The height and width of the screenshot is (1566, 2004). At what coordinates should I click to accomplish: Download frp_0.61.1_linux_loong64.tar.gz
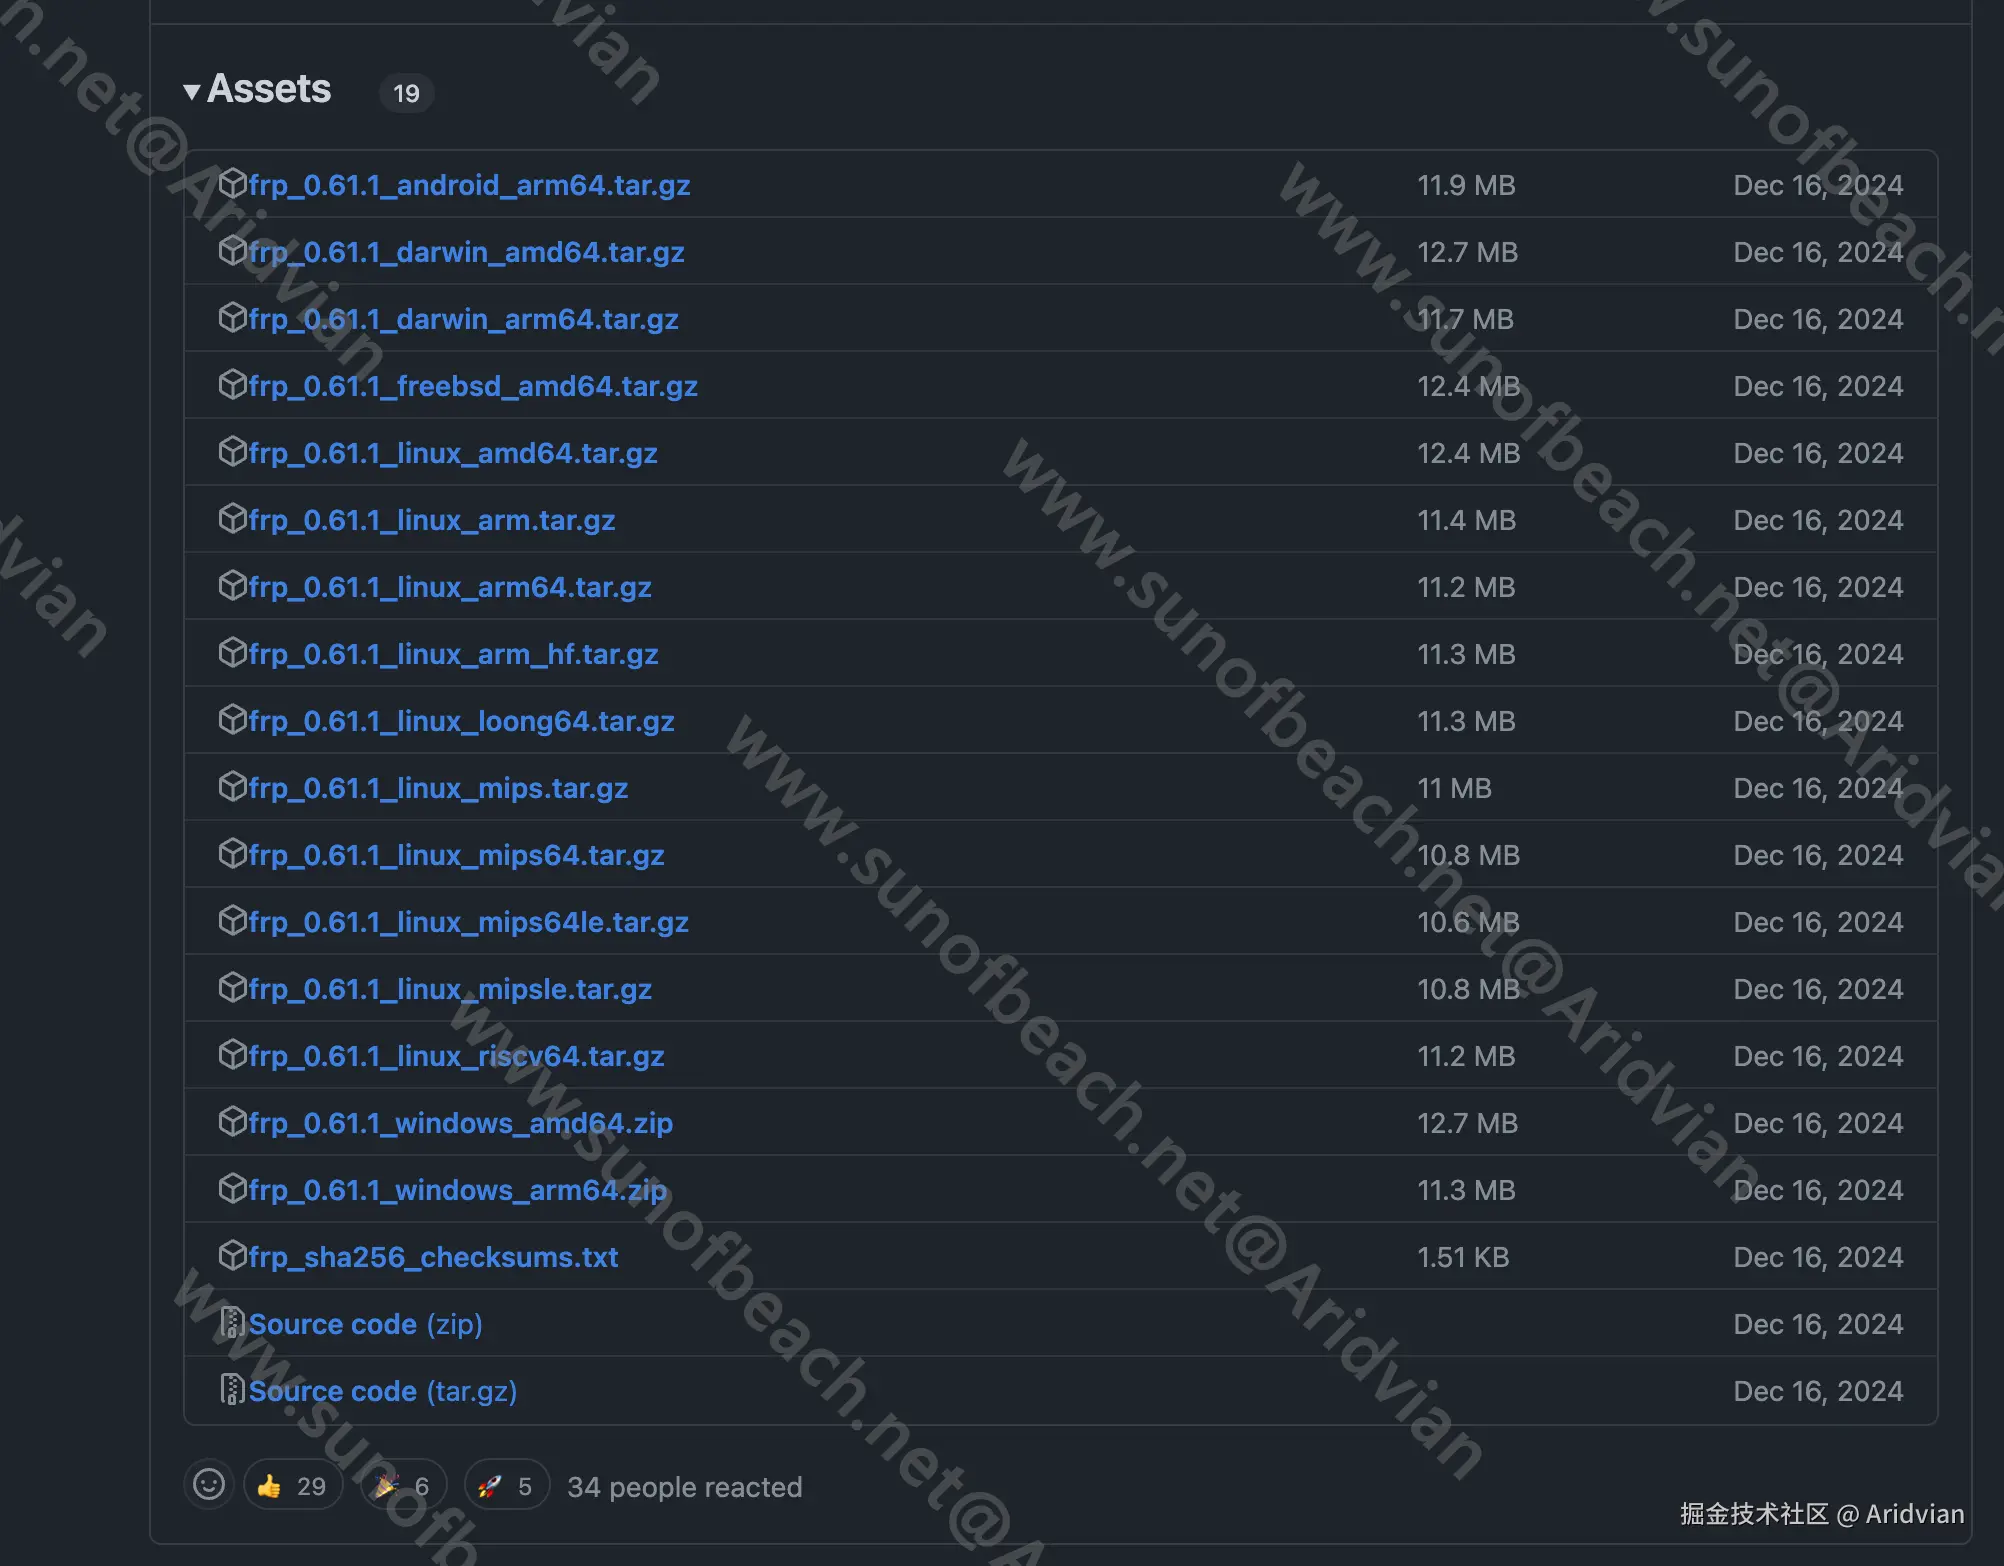pyautogui.click(x=461, y=721)
